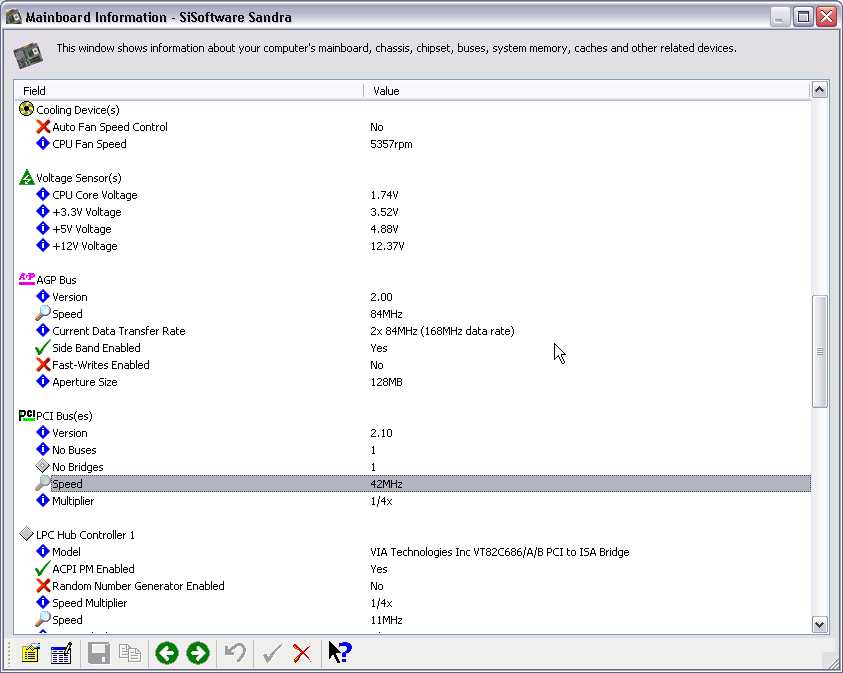The image size is (843, 673).
Task: Select the CPU Core Voltage row
Action: point(94,195)
